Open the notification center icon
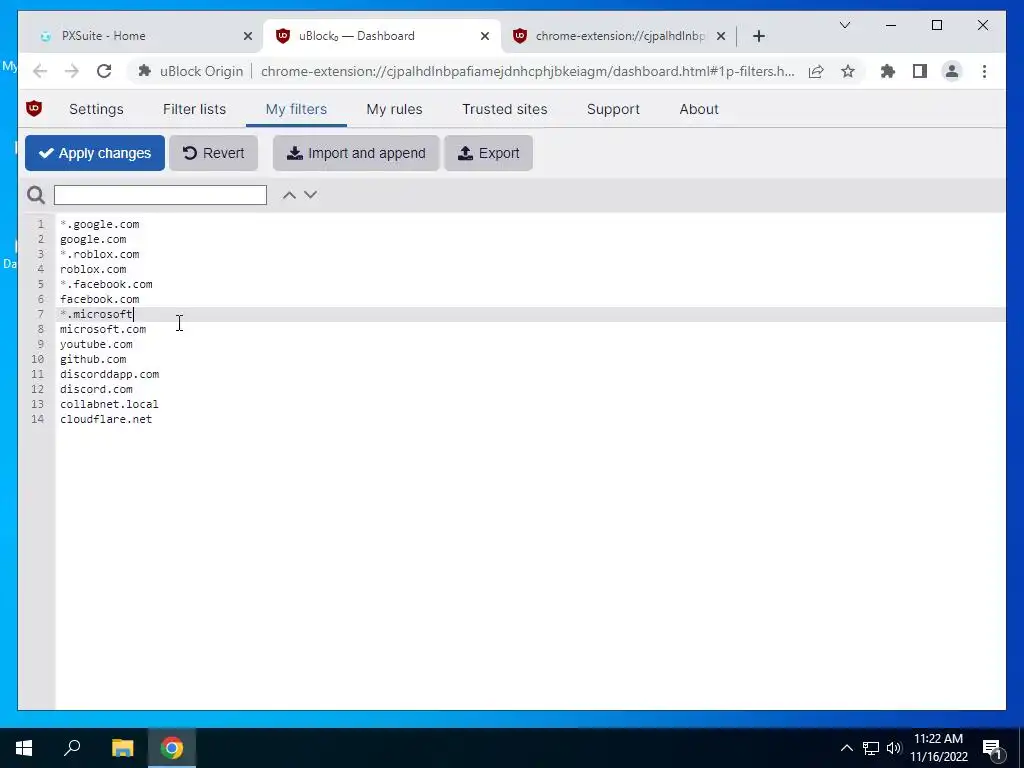Image resolution: width=1024 pixels, height=768 pixels. coord(992,749)
